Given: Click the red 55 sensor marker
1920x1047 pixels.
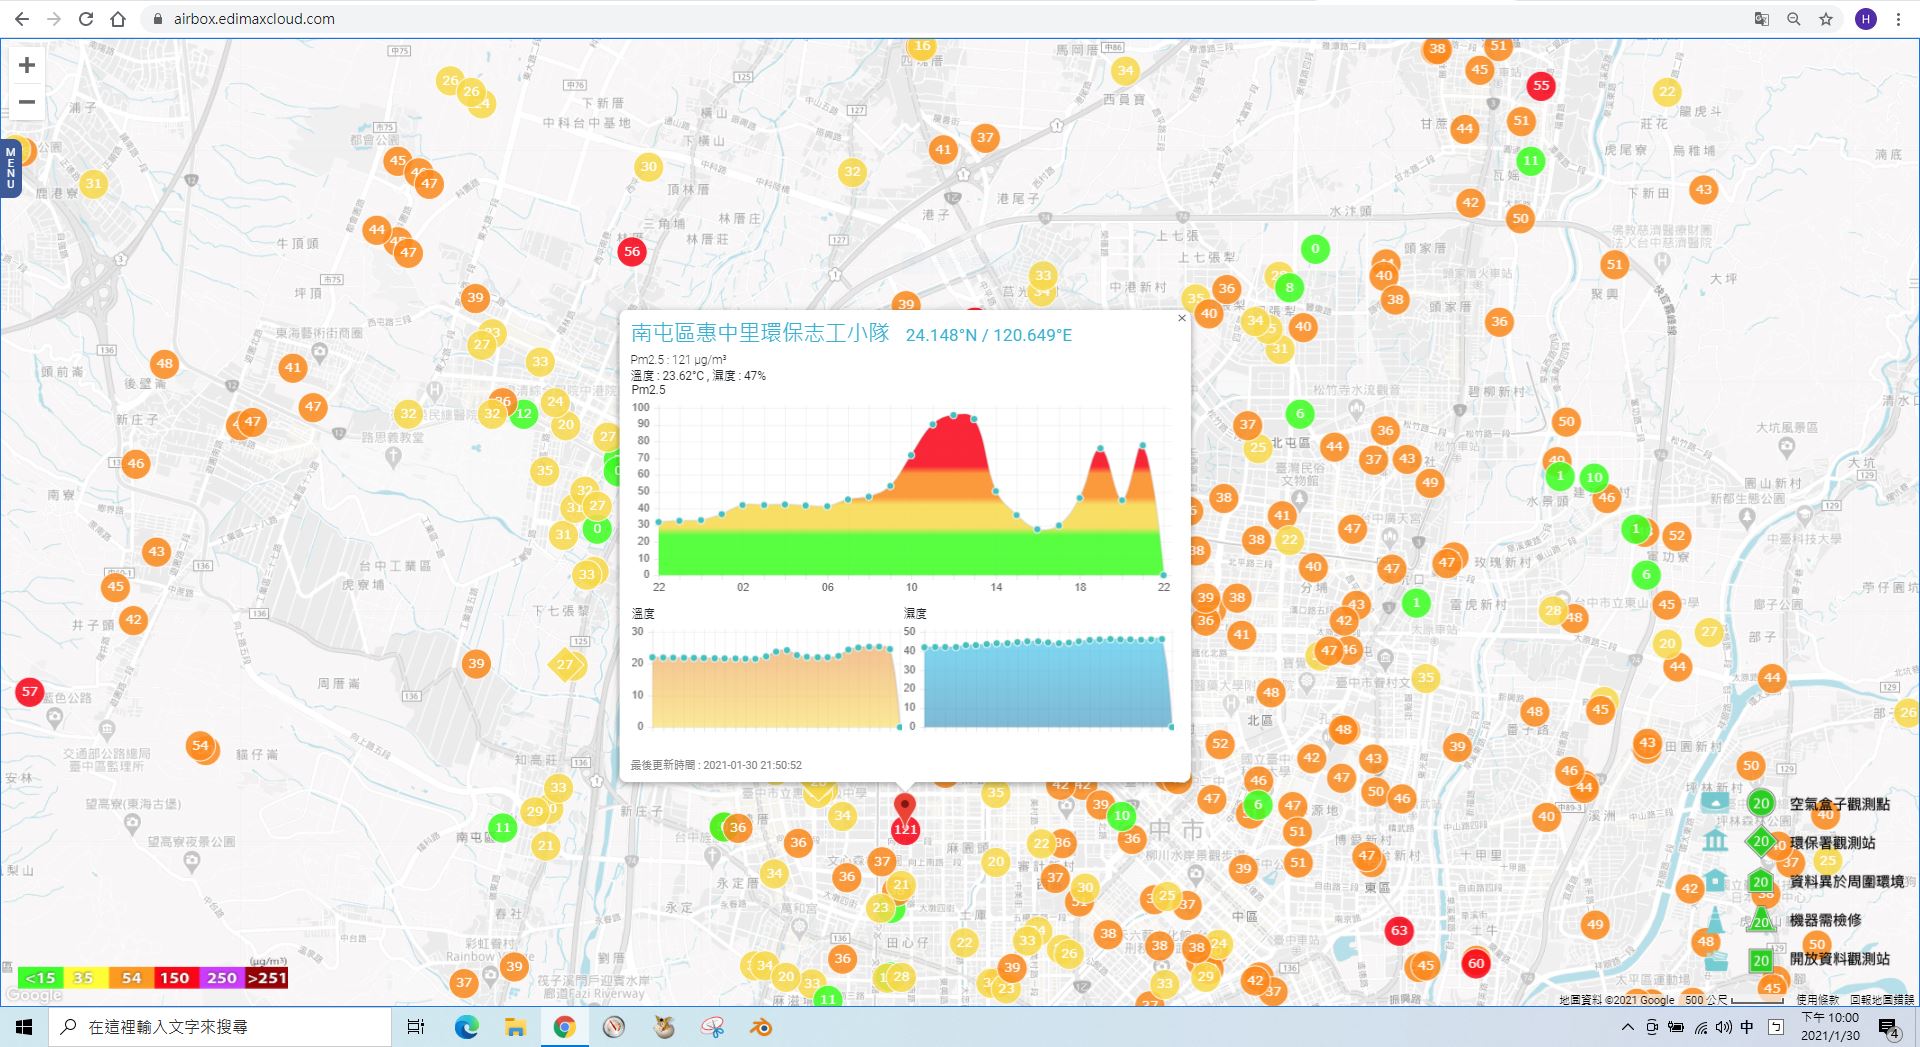Looking at the screenshot, I should 1541,86.
